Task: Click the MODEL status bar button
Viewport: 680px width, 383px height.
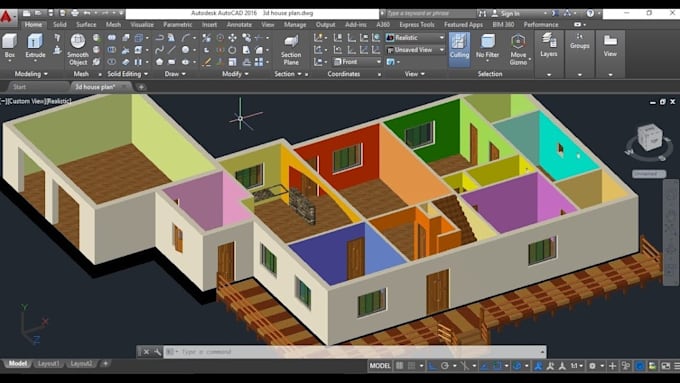Action: tap(380, 366)
